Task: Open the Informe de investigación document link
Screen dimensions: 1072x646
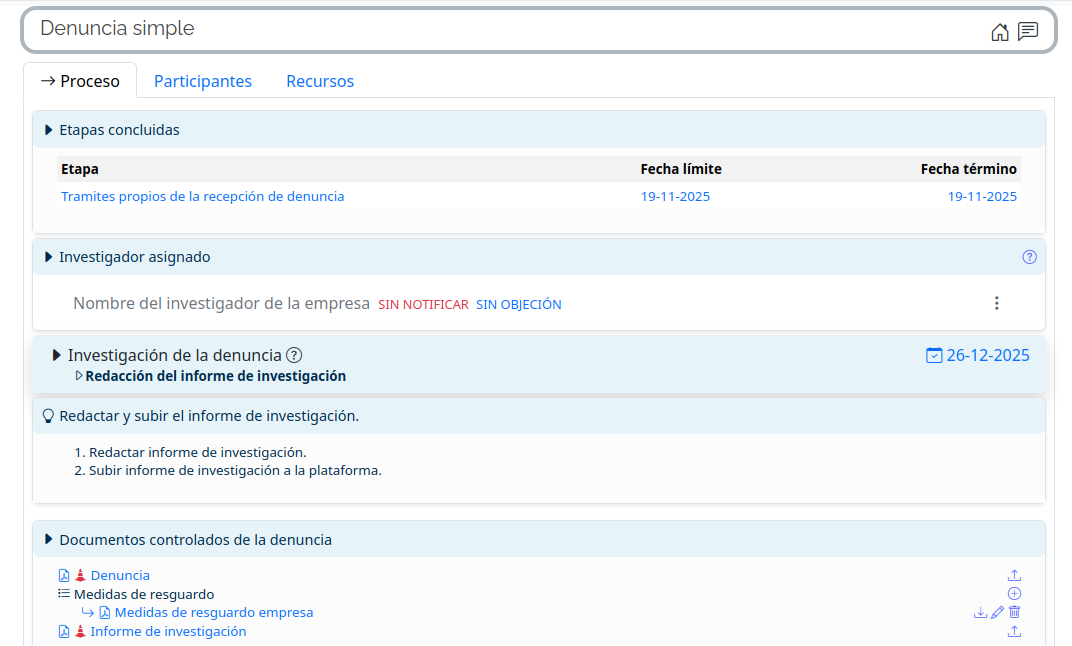Action: tap(168, 631)
